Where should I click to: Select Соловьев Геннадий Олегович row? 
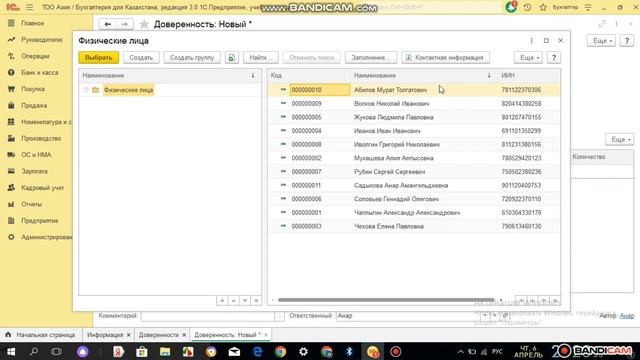point(414,199)
